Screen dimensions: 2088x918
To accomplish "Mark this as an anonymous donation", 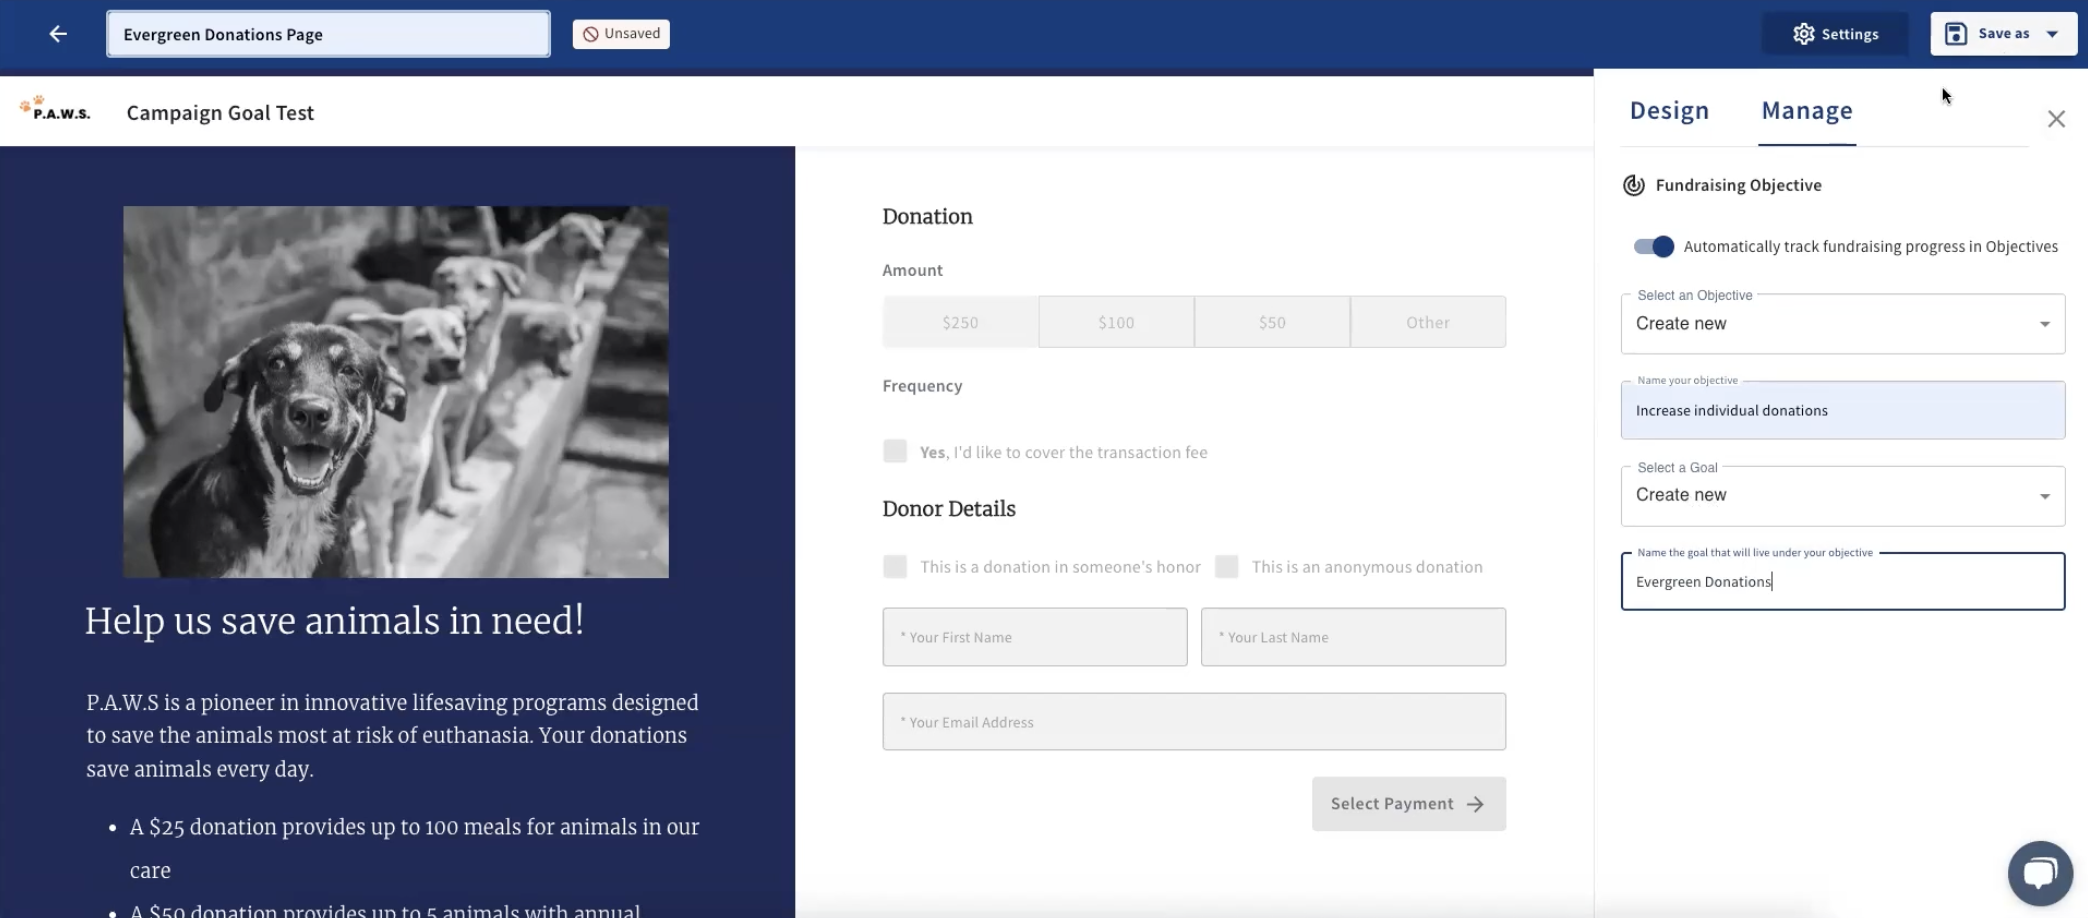I will tap(1226, 566).
